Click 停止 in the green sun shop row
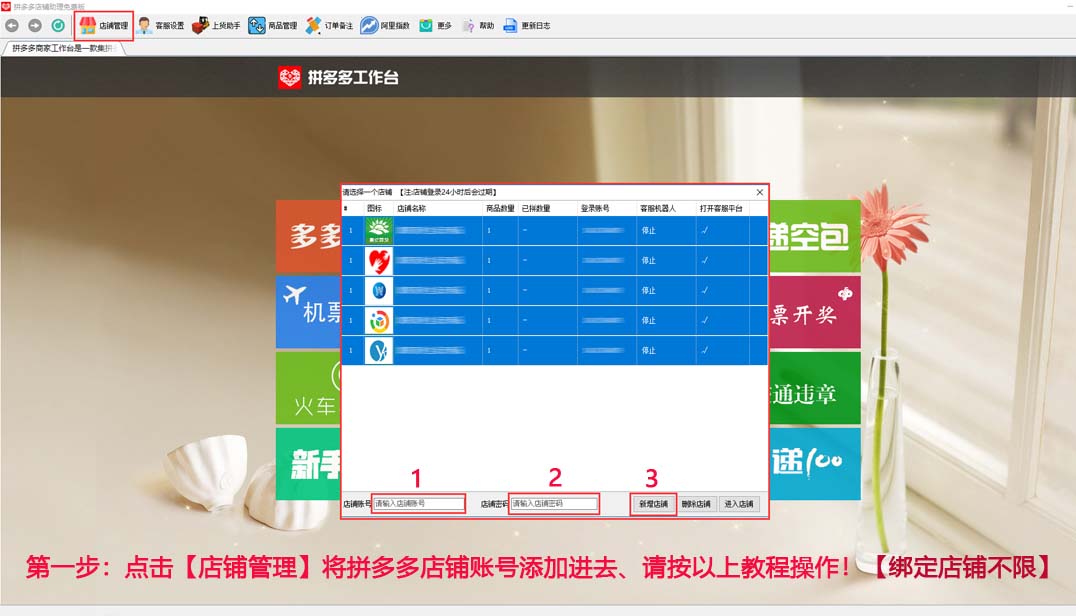This screenshot has width=1076, height=616. (648, 230)
